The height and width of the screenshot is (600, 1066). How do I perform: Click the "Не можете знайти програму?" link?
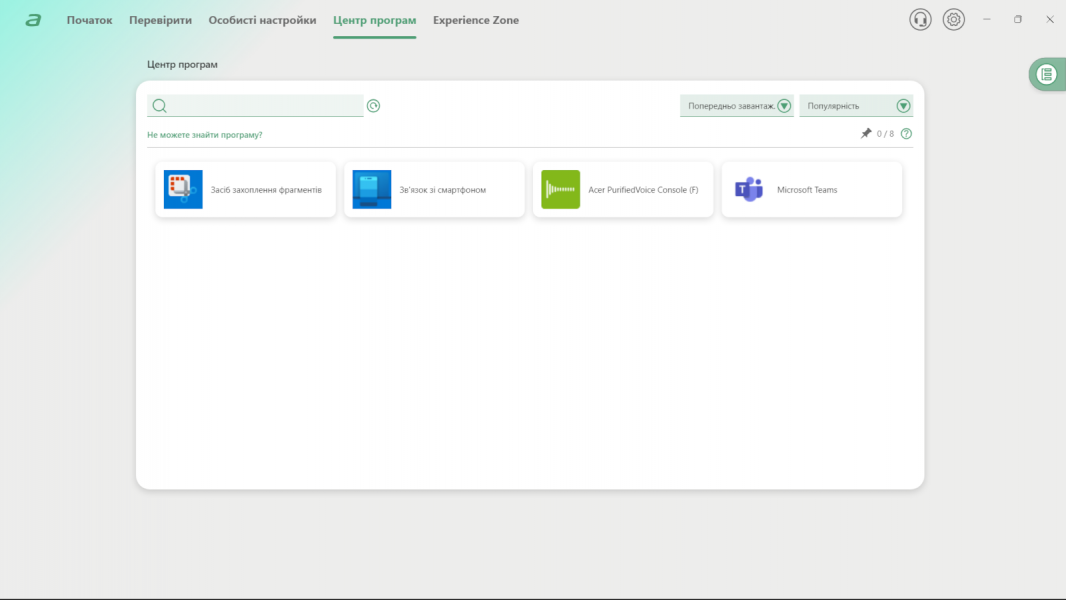pos(204,135)
